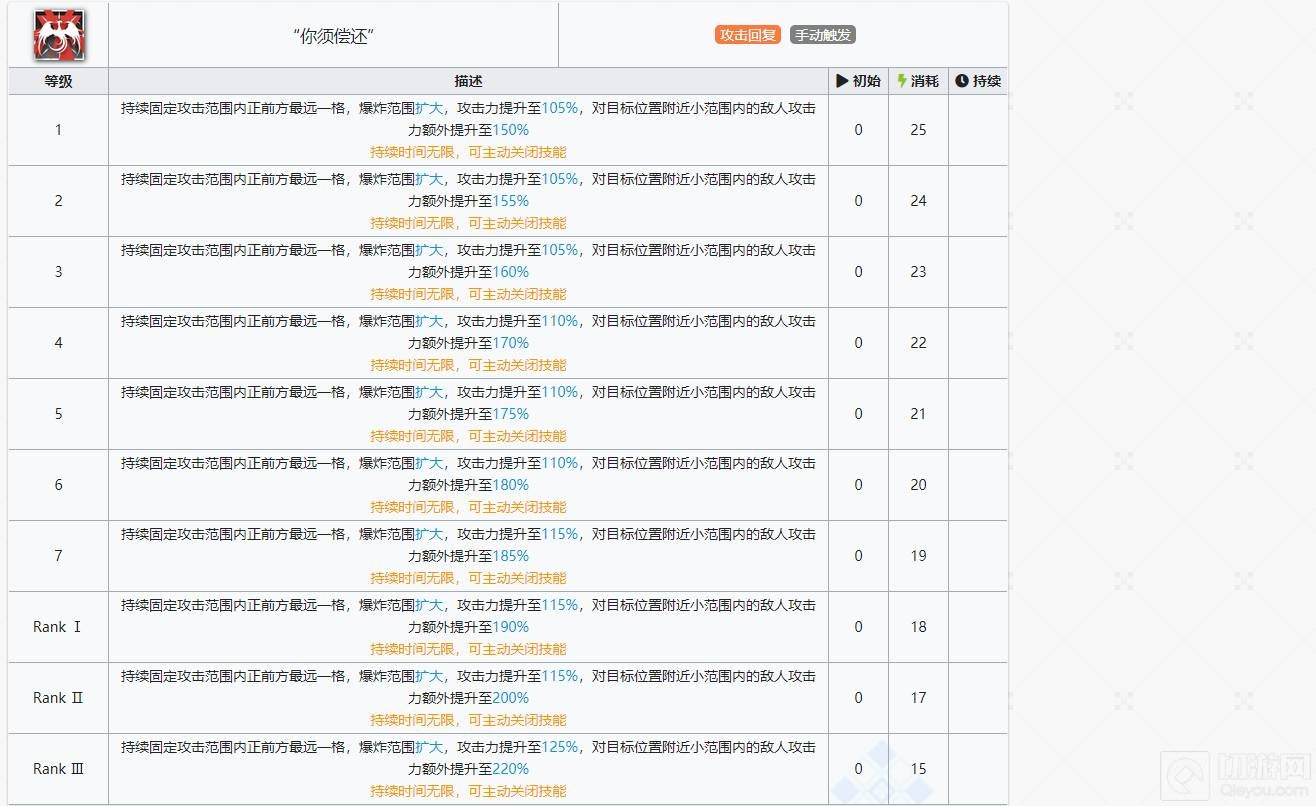Screen dimensions: 1316x806
Task: Click the Qieyou watermark logo
Action: point(1236,777)
